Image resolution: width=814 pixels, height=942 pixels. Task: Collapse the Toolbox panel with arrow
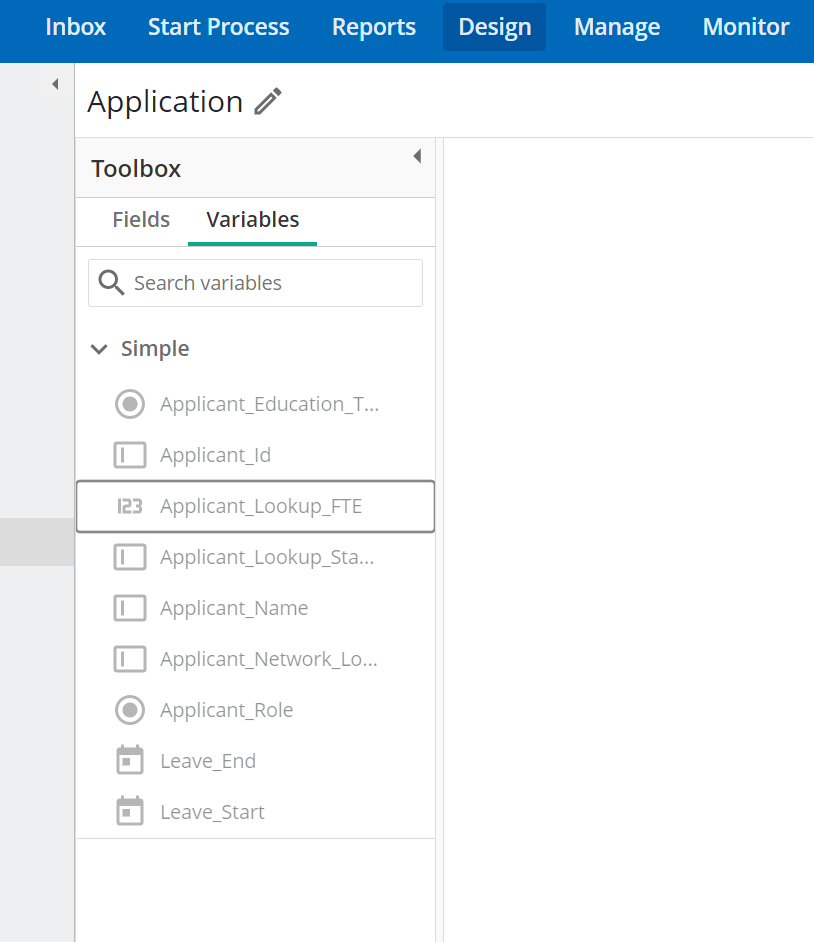417,156
